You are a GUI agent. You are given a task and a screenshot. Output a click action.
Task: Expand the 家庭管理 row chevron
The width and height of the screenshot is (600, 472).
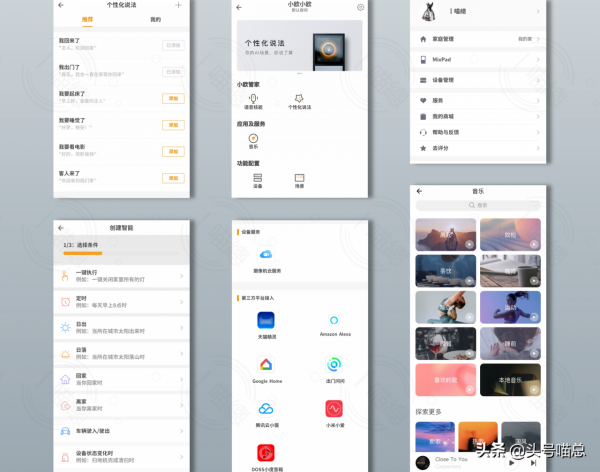pos(538,38)
